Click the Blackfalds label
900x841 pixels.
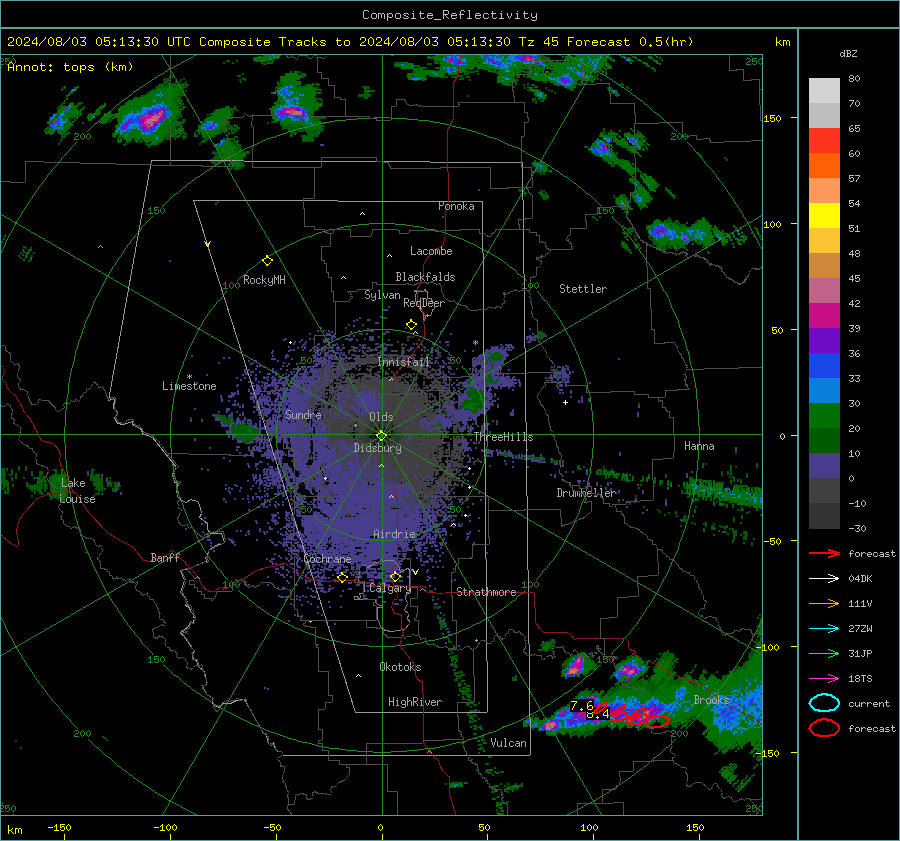(425, 277)
